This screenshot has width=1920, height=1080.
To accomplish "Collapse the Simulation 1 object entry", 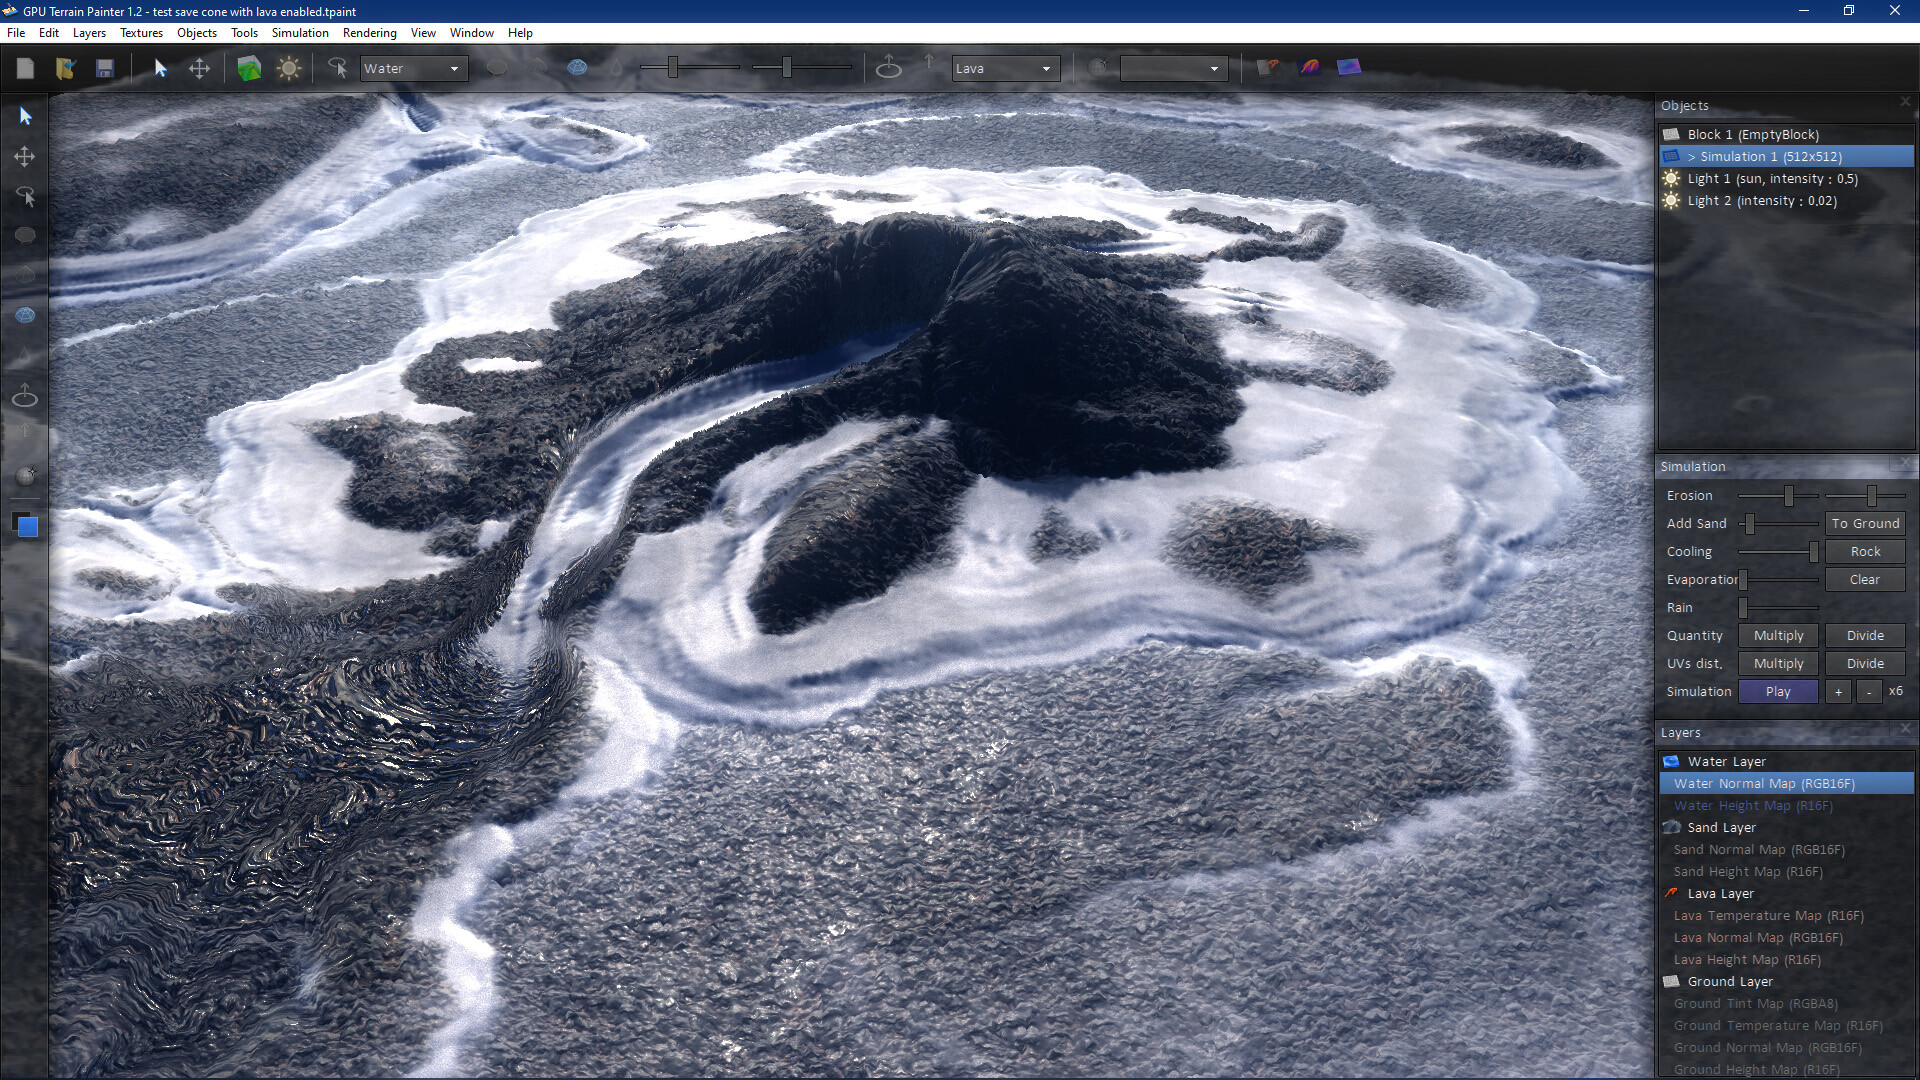I will [x=1692, y=156].
